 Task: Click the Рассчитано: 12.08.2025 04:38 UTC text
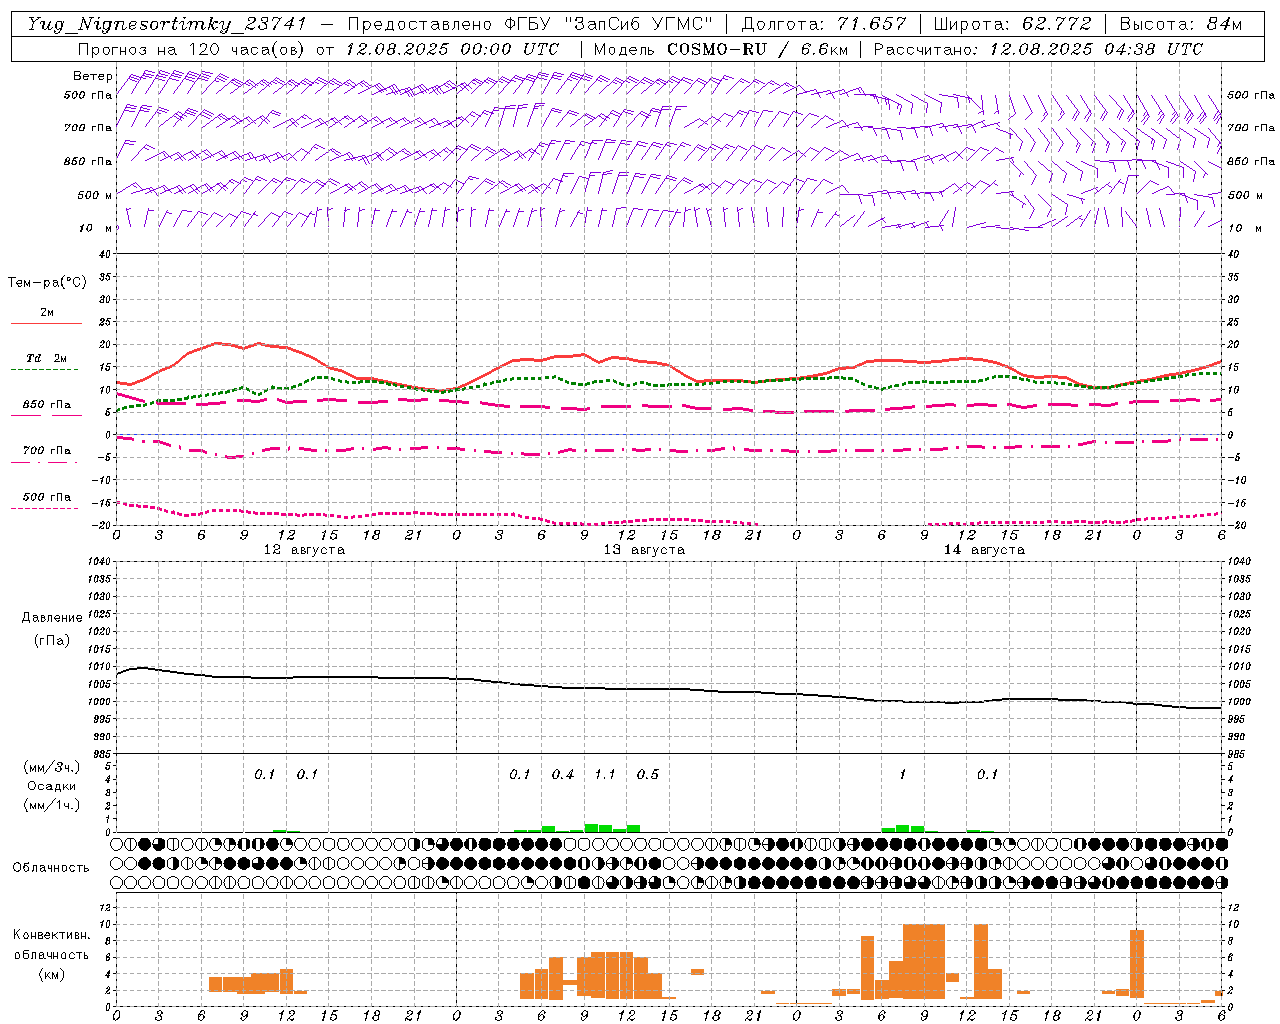1038,49
